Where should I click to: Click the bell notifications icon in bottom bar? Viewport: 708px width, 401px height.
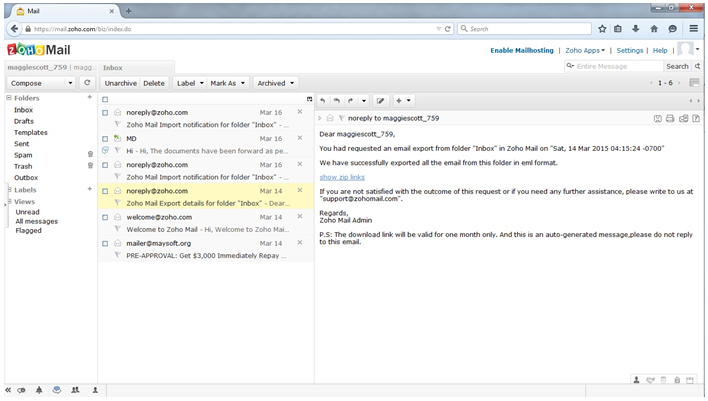39,390
